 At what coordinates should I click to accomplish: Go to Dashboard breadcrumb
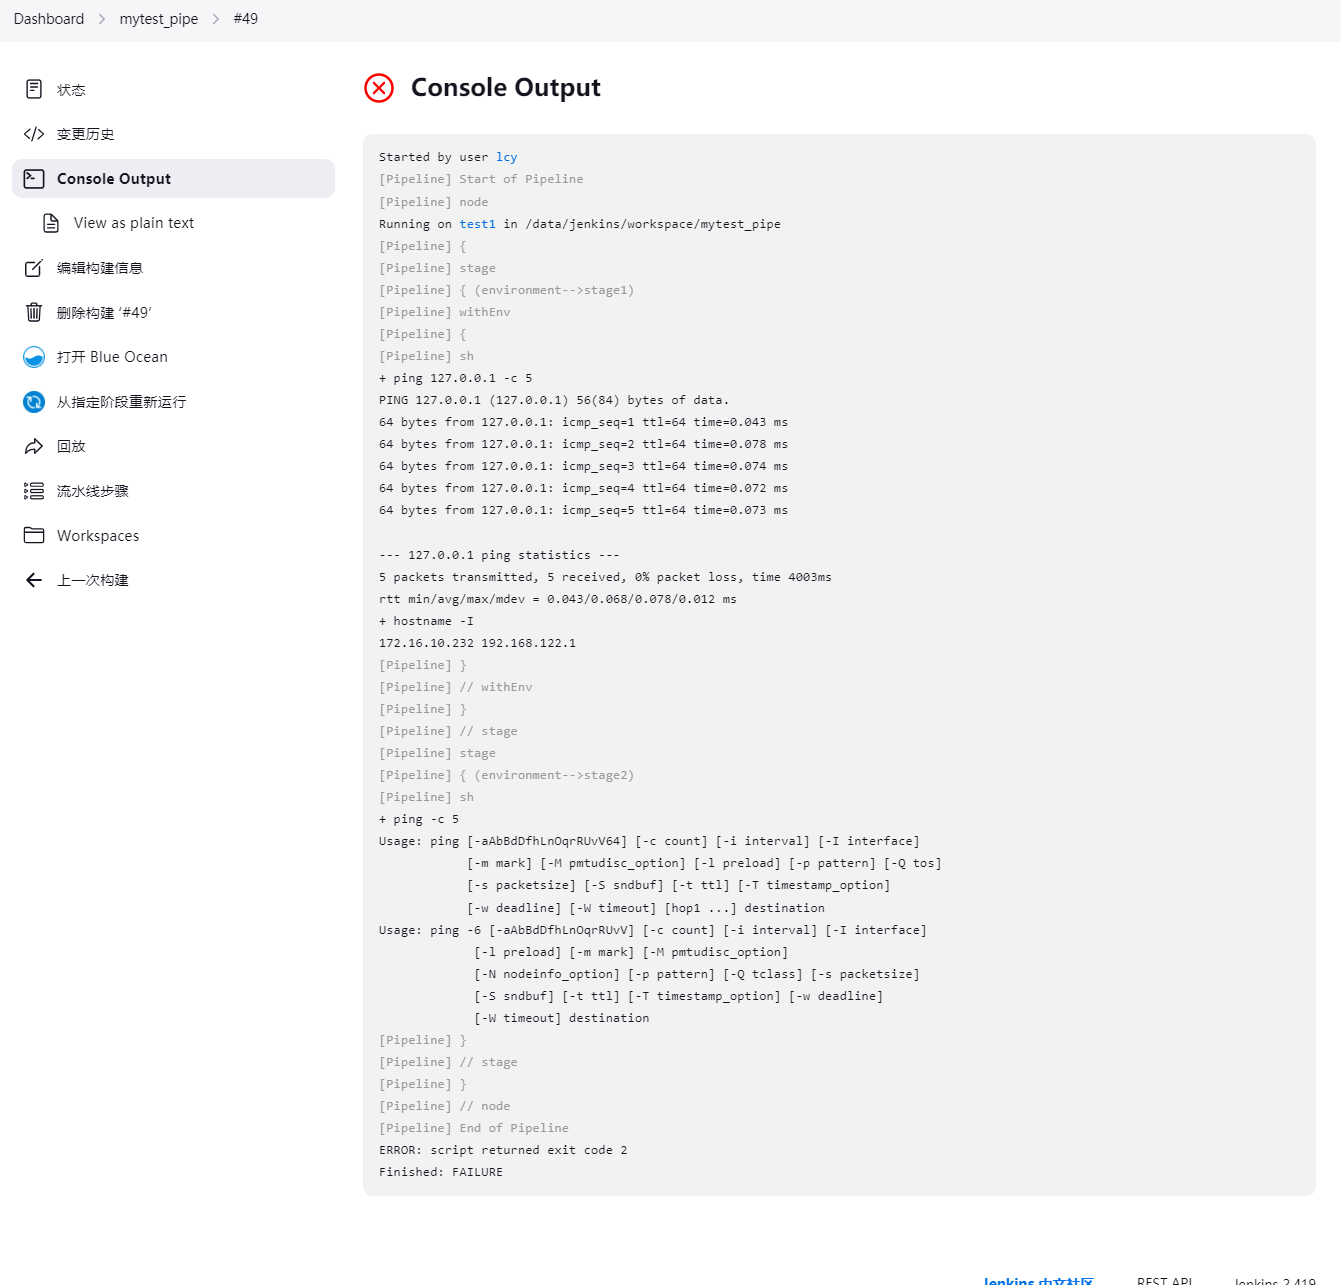(x=49, y=19)
